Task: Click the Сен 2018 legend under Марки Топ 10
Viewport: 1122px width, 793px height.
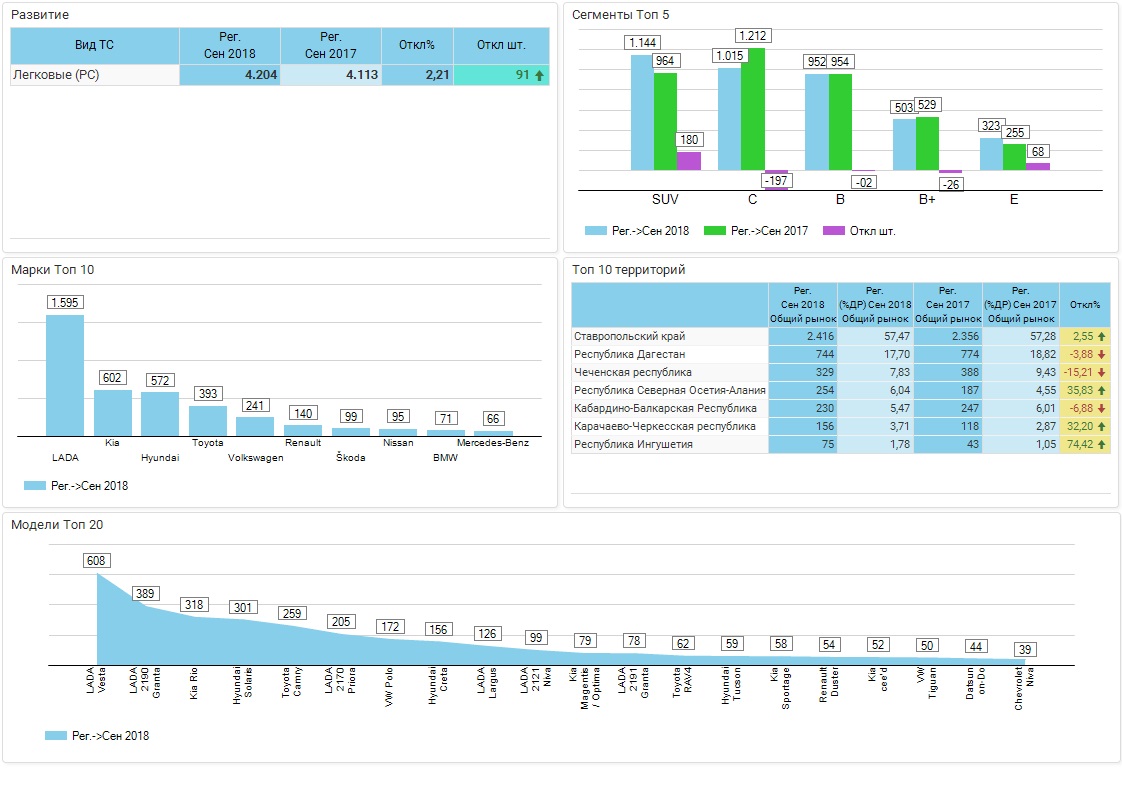Action: pos(35,486)
